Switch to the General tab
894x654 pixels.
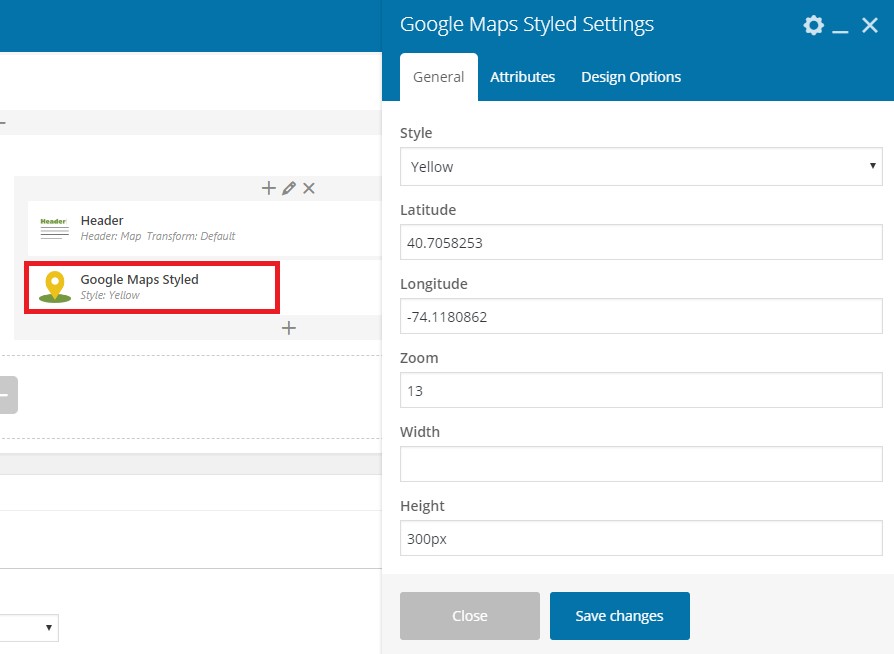[x=438, y=77]
